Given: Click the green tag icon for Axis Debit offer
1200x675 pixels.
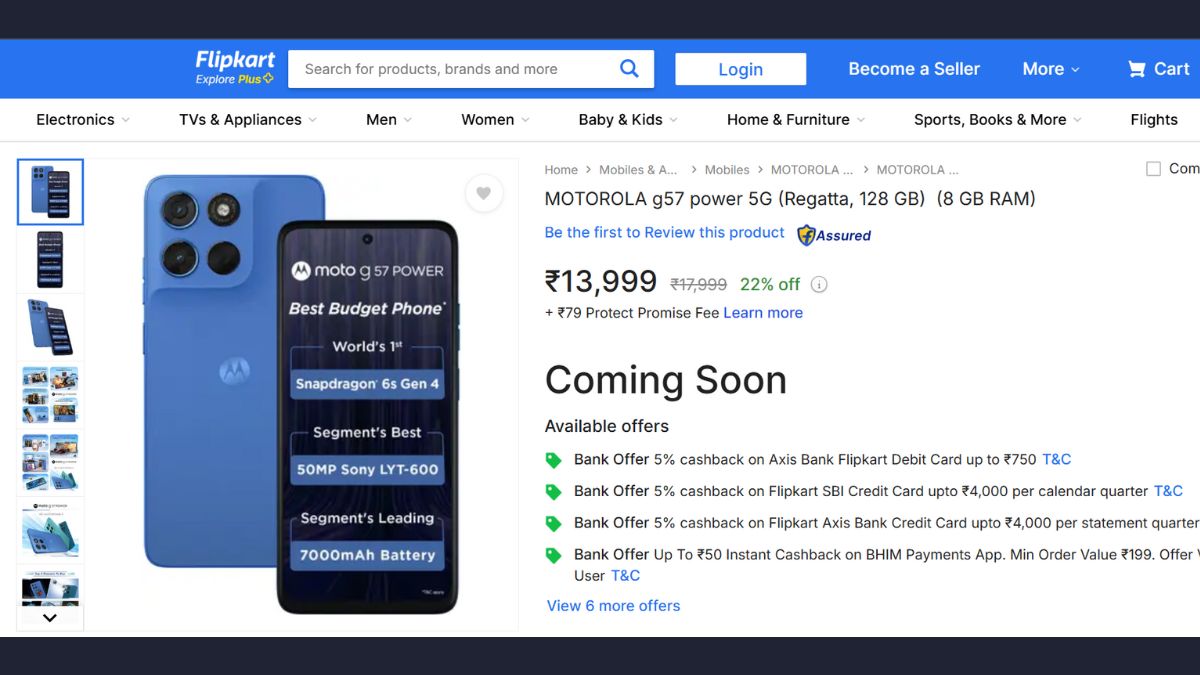Looking at the screenshot, I should (553, 460).
